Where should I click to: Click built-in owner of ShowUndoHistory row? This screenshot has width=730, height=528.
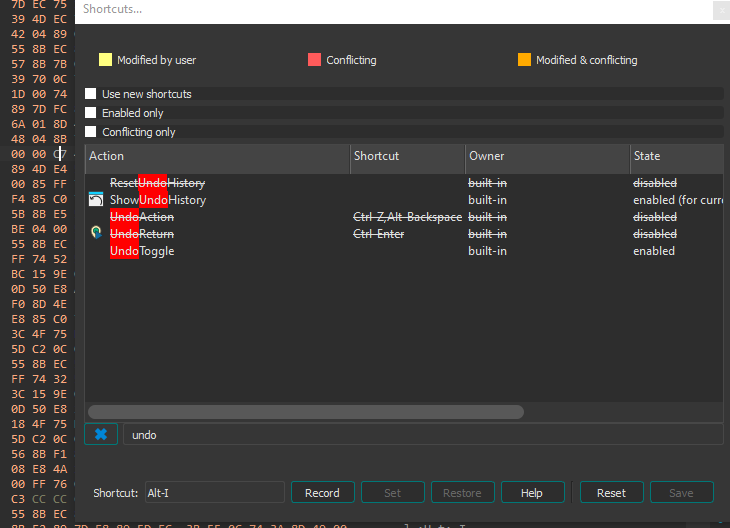point(487,200)
